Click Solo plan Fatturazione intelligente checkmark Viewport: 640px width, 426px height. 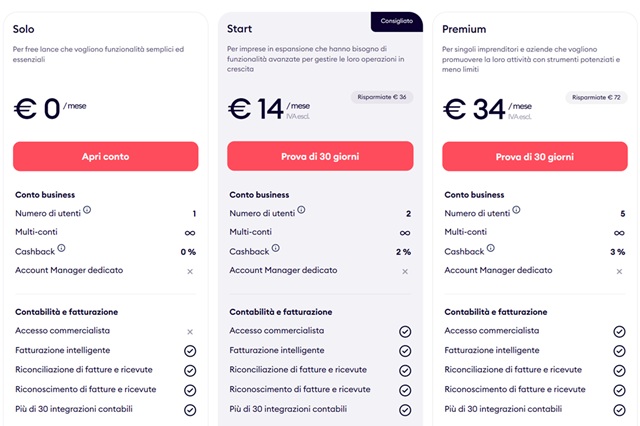(190, 351)
